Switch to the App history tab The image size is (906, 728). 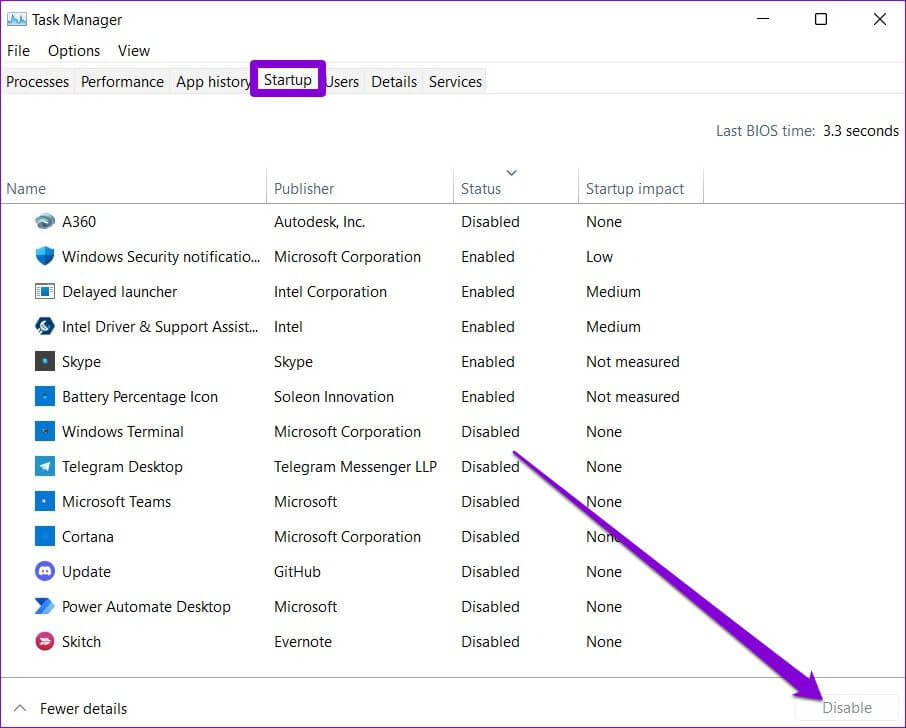(x=213, y=81)
